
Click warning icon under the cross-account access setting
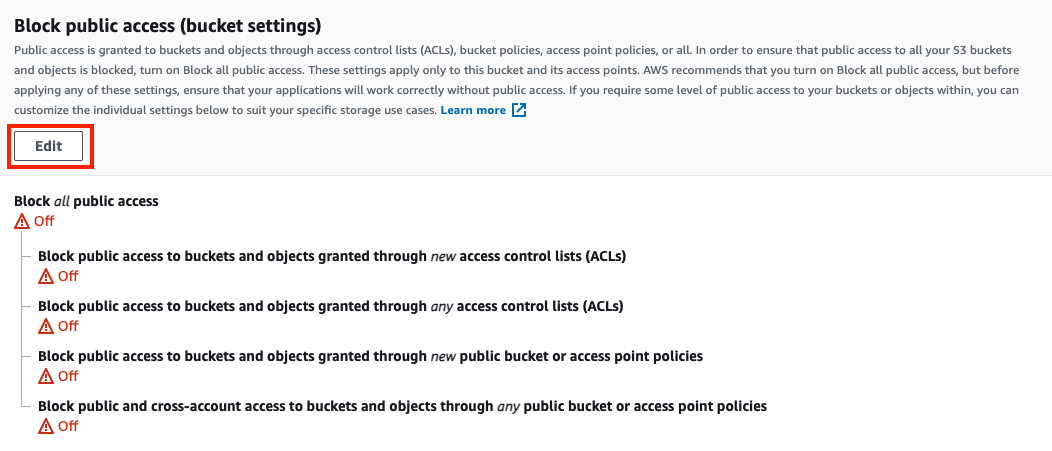(x=46, y=426)
